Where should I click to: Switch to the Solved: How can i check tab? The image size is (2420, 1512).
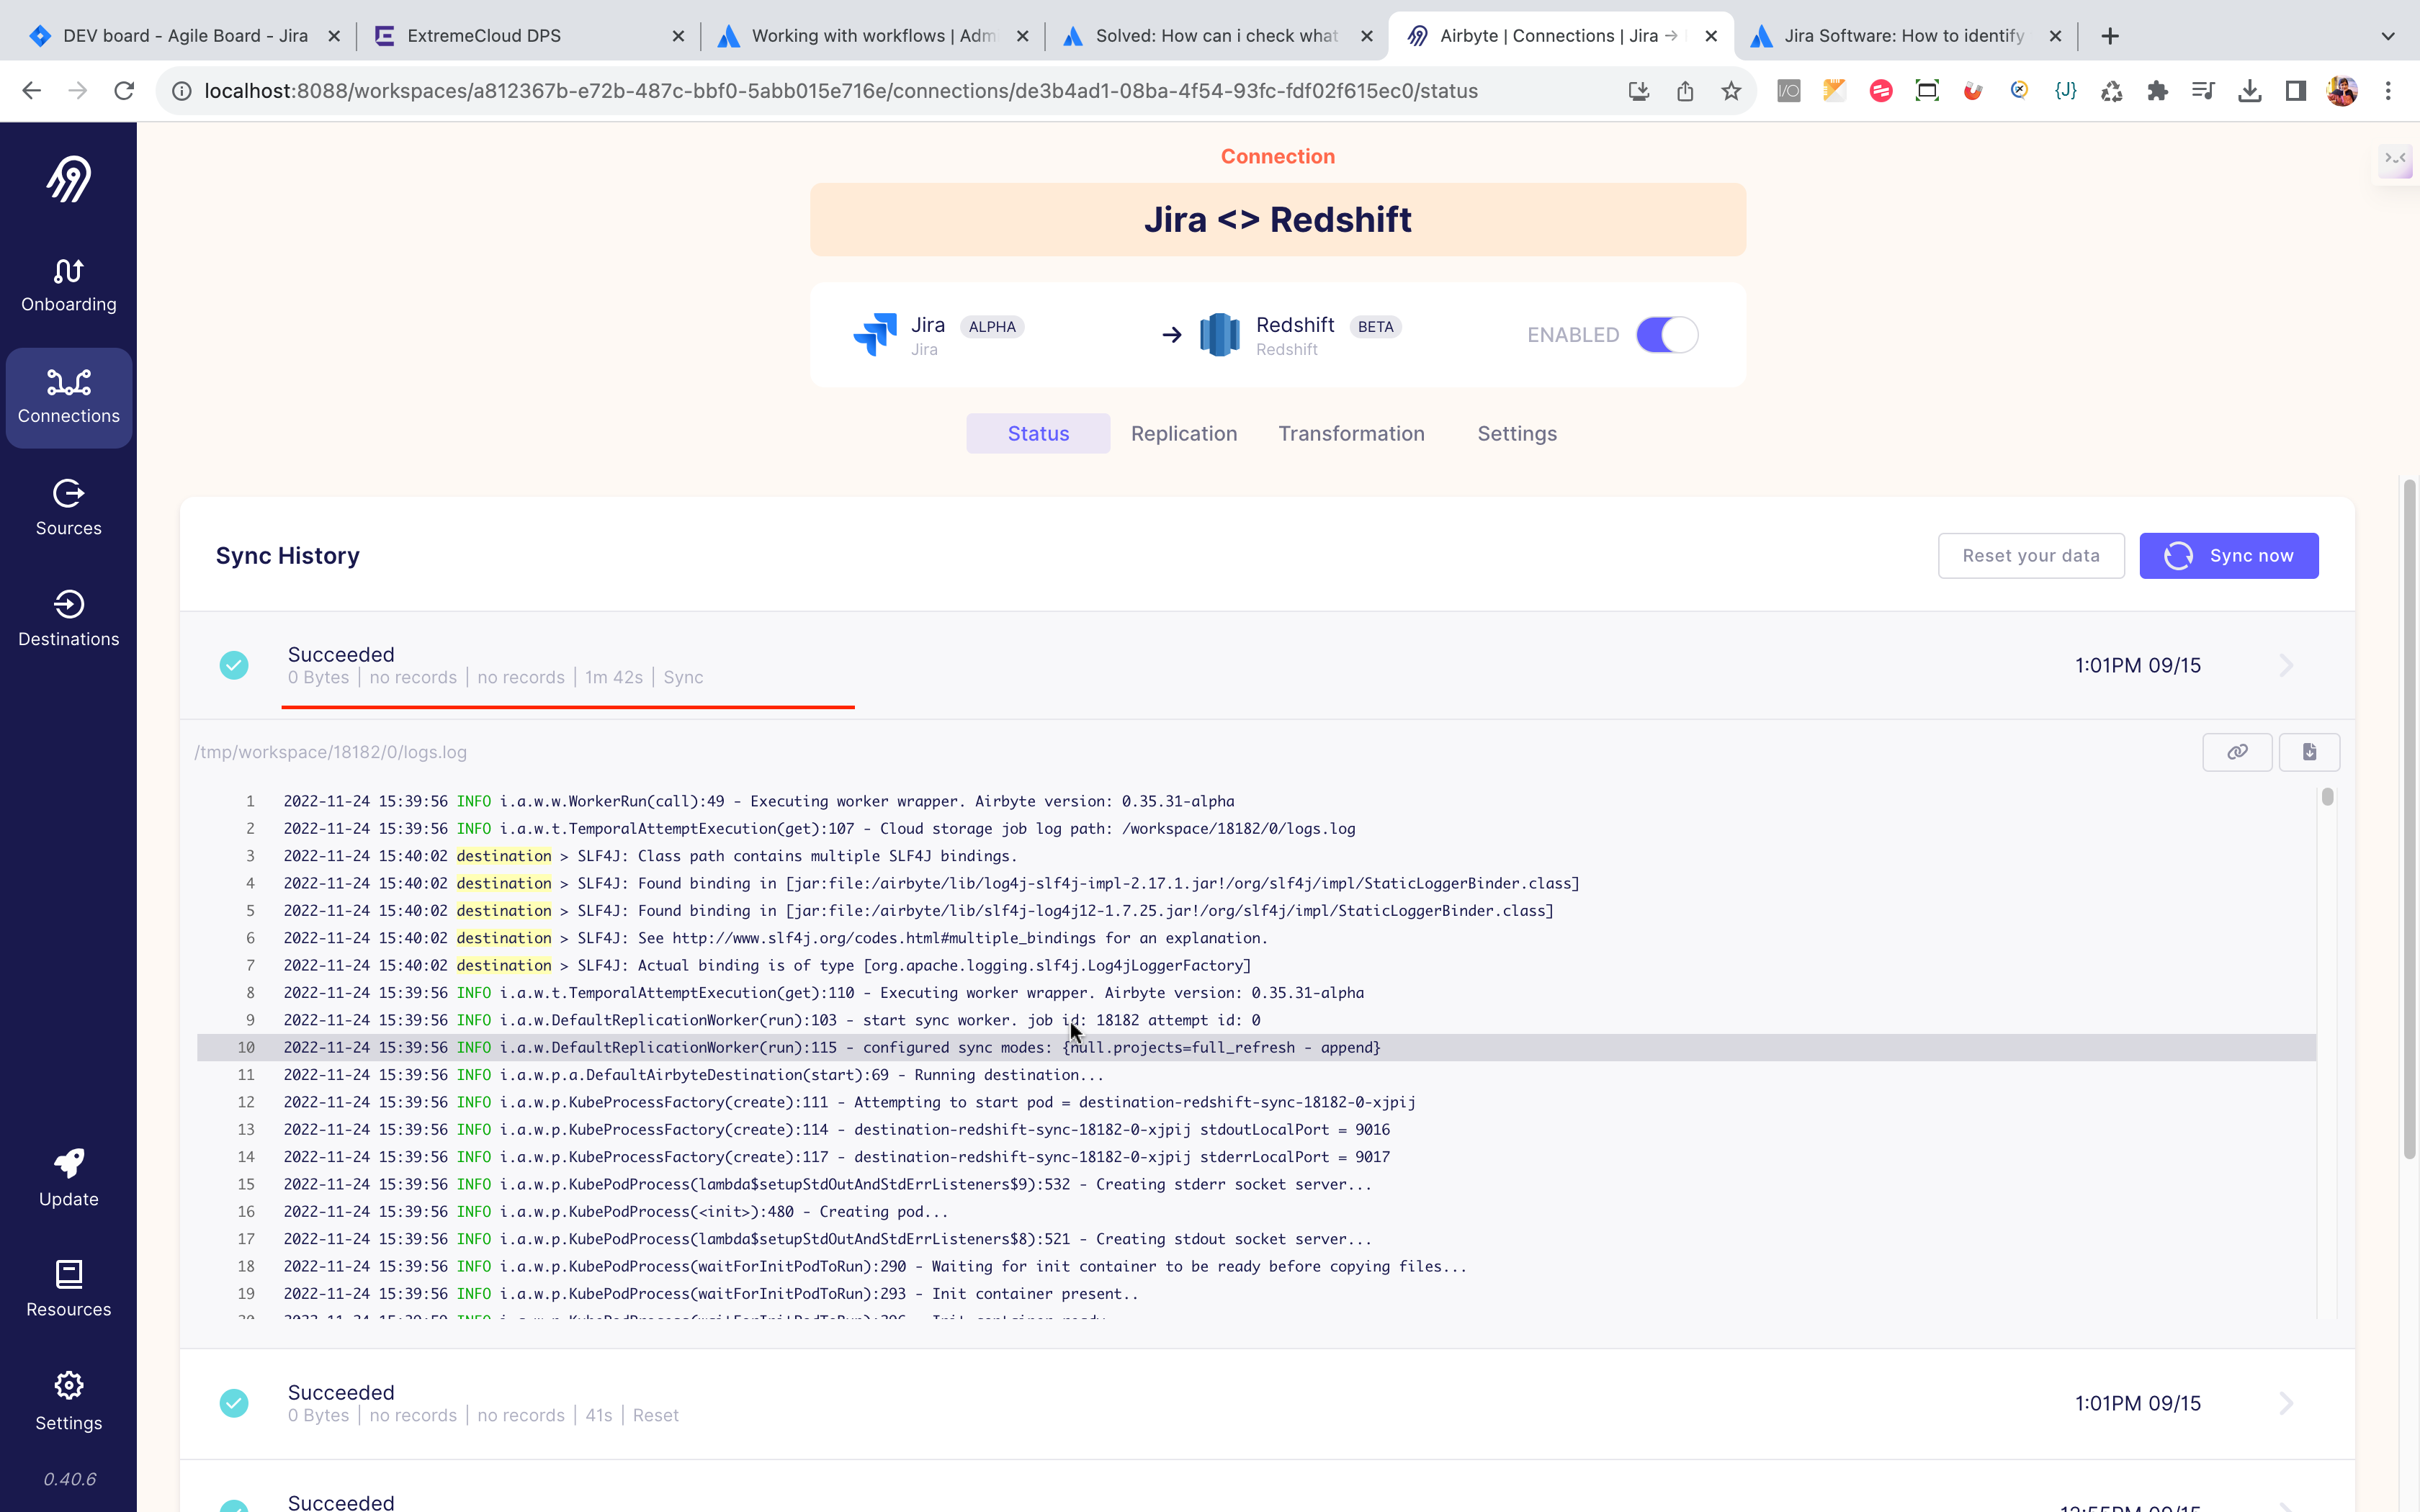coord(1216,36)
